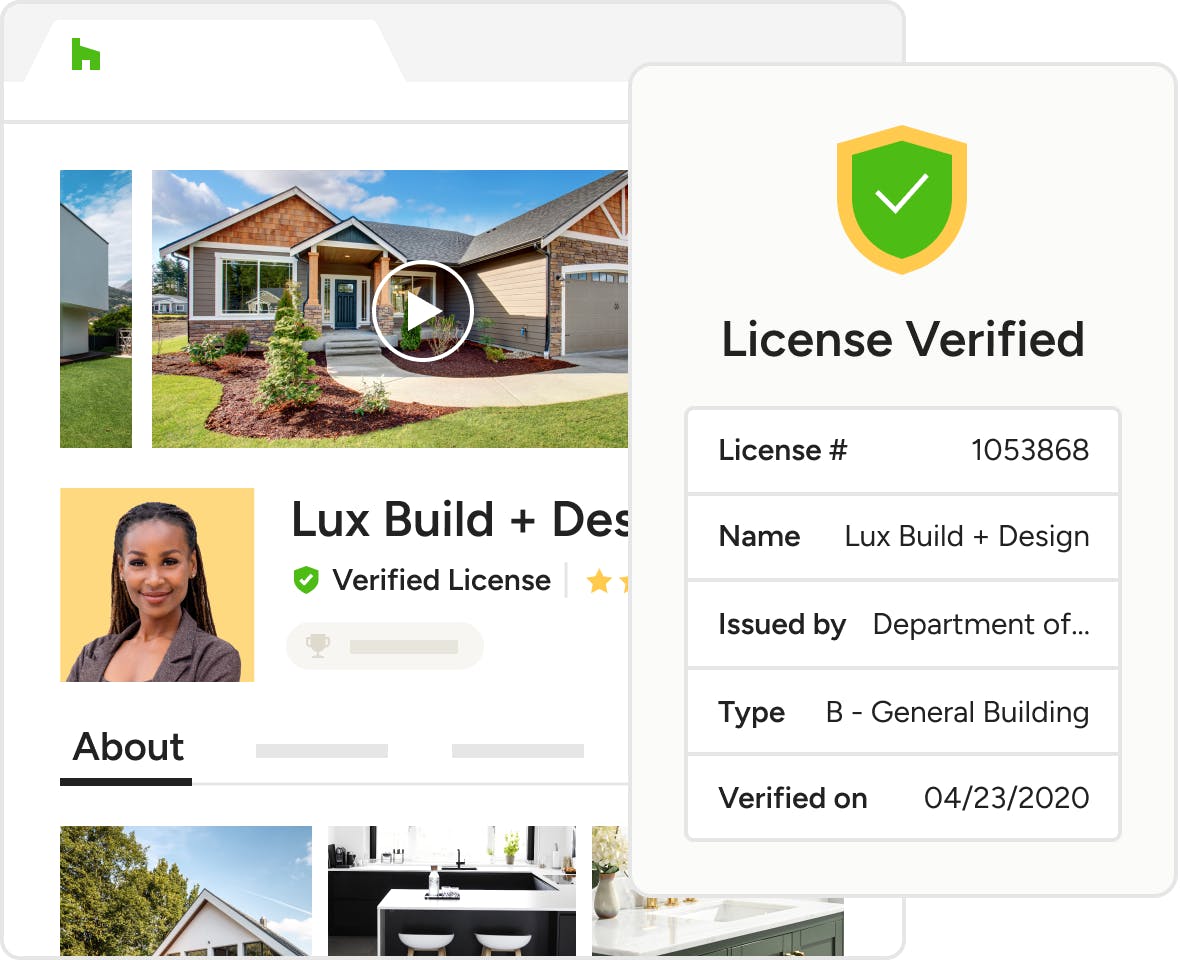Click the Name label in license card

pyautogui.click(x=759, y=536)
